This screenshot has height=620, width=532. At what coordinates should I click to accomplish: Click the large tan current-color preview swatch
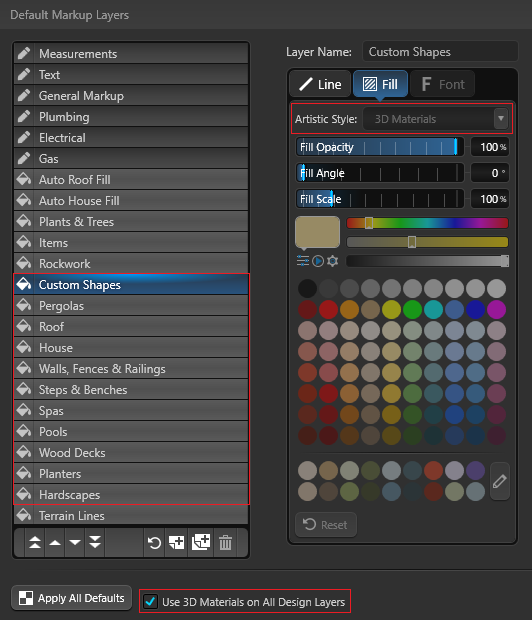(317, 232)
